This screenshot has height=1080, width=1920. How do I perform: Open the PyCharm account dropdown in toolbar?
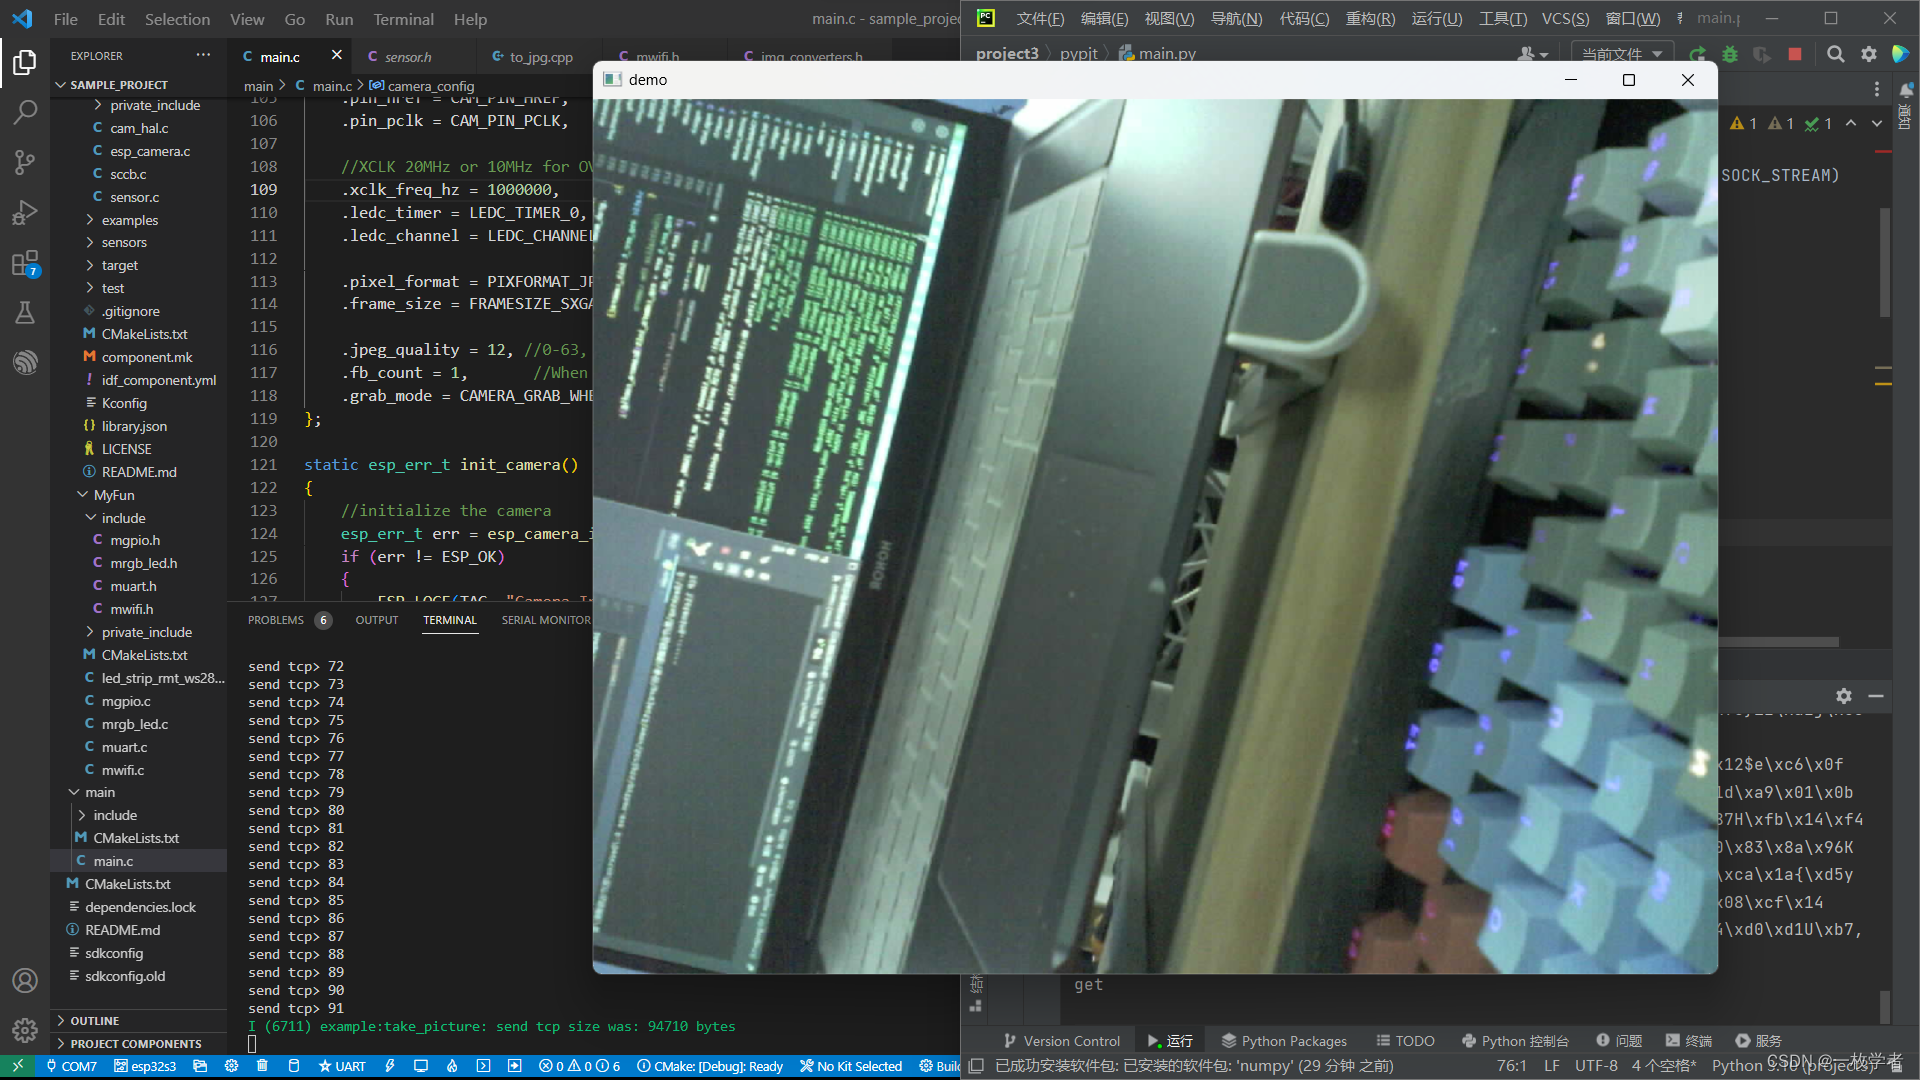(1533, 54)
